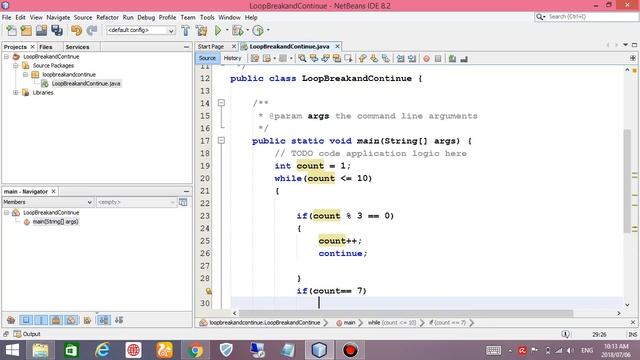Click the History view button
This screenshot has height=360, width=640.
coord(232,58)
